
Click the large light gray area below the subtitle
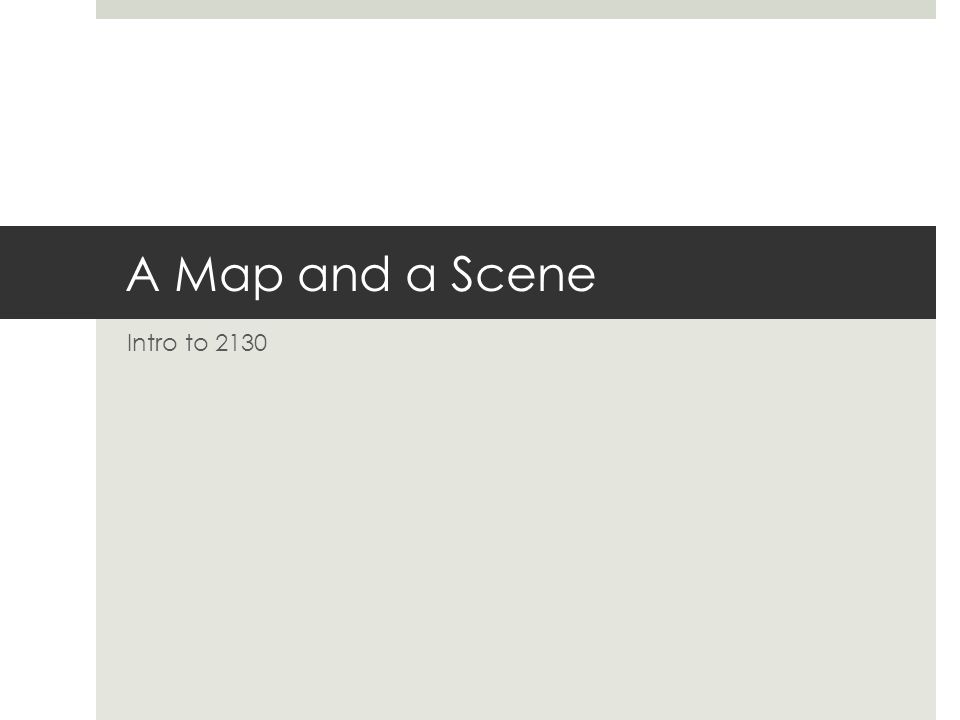516,539
